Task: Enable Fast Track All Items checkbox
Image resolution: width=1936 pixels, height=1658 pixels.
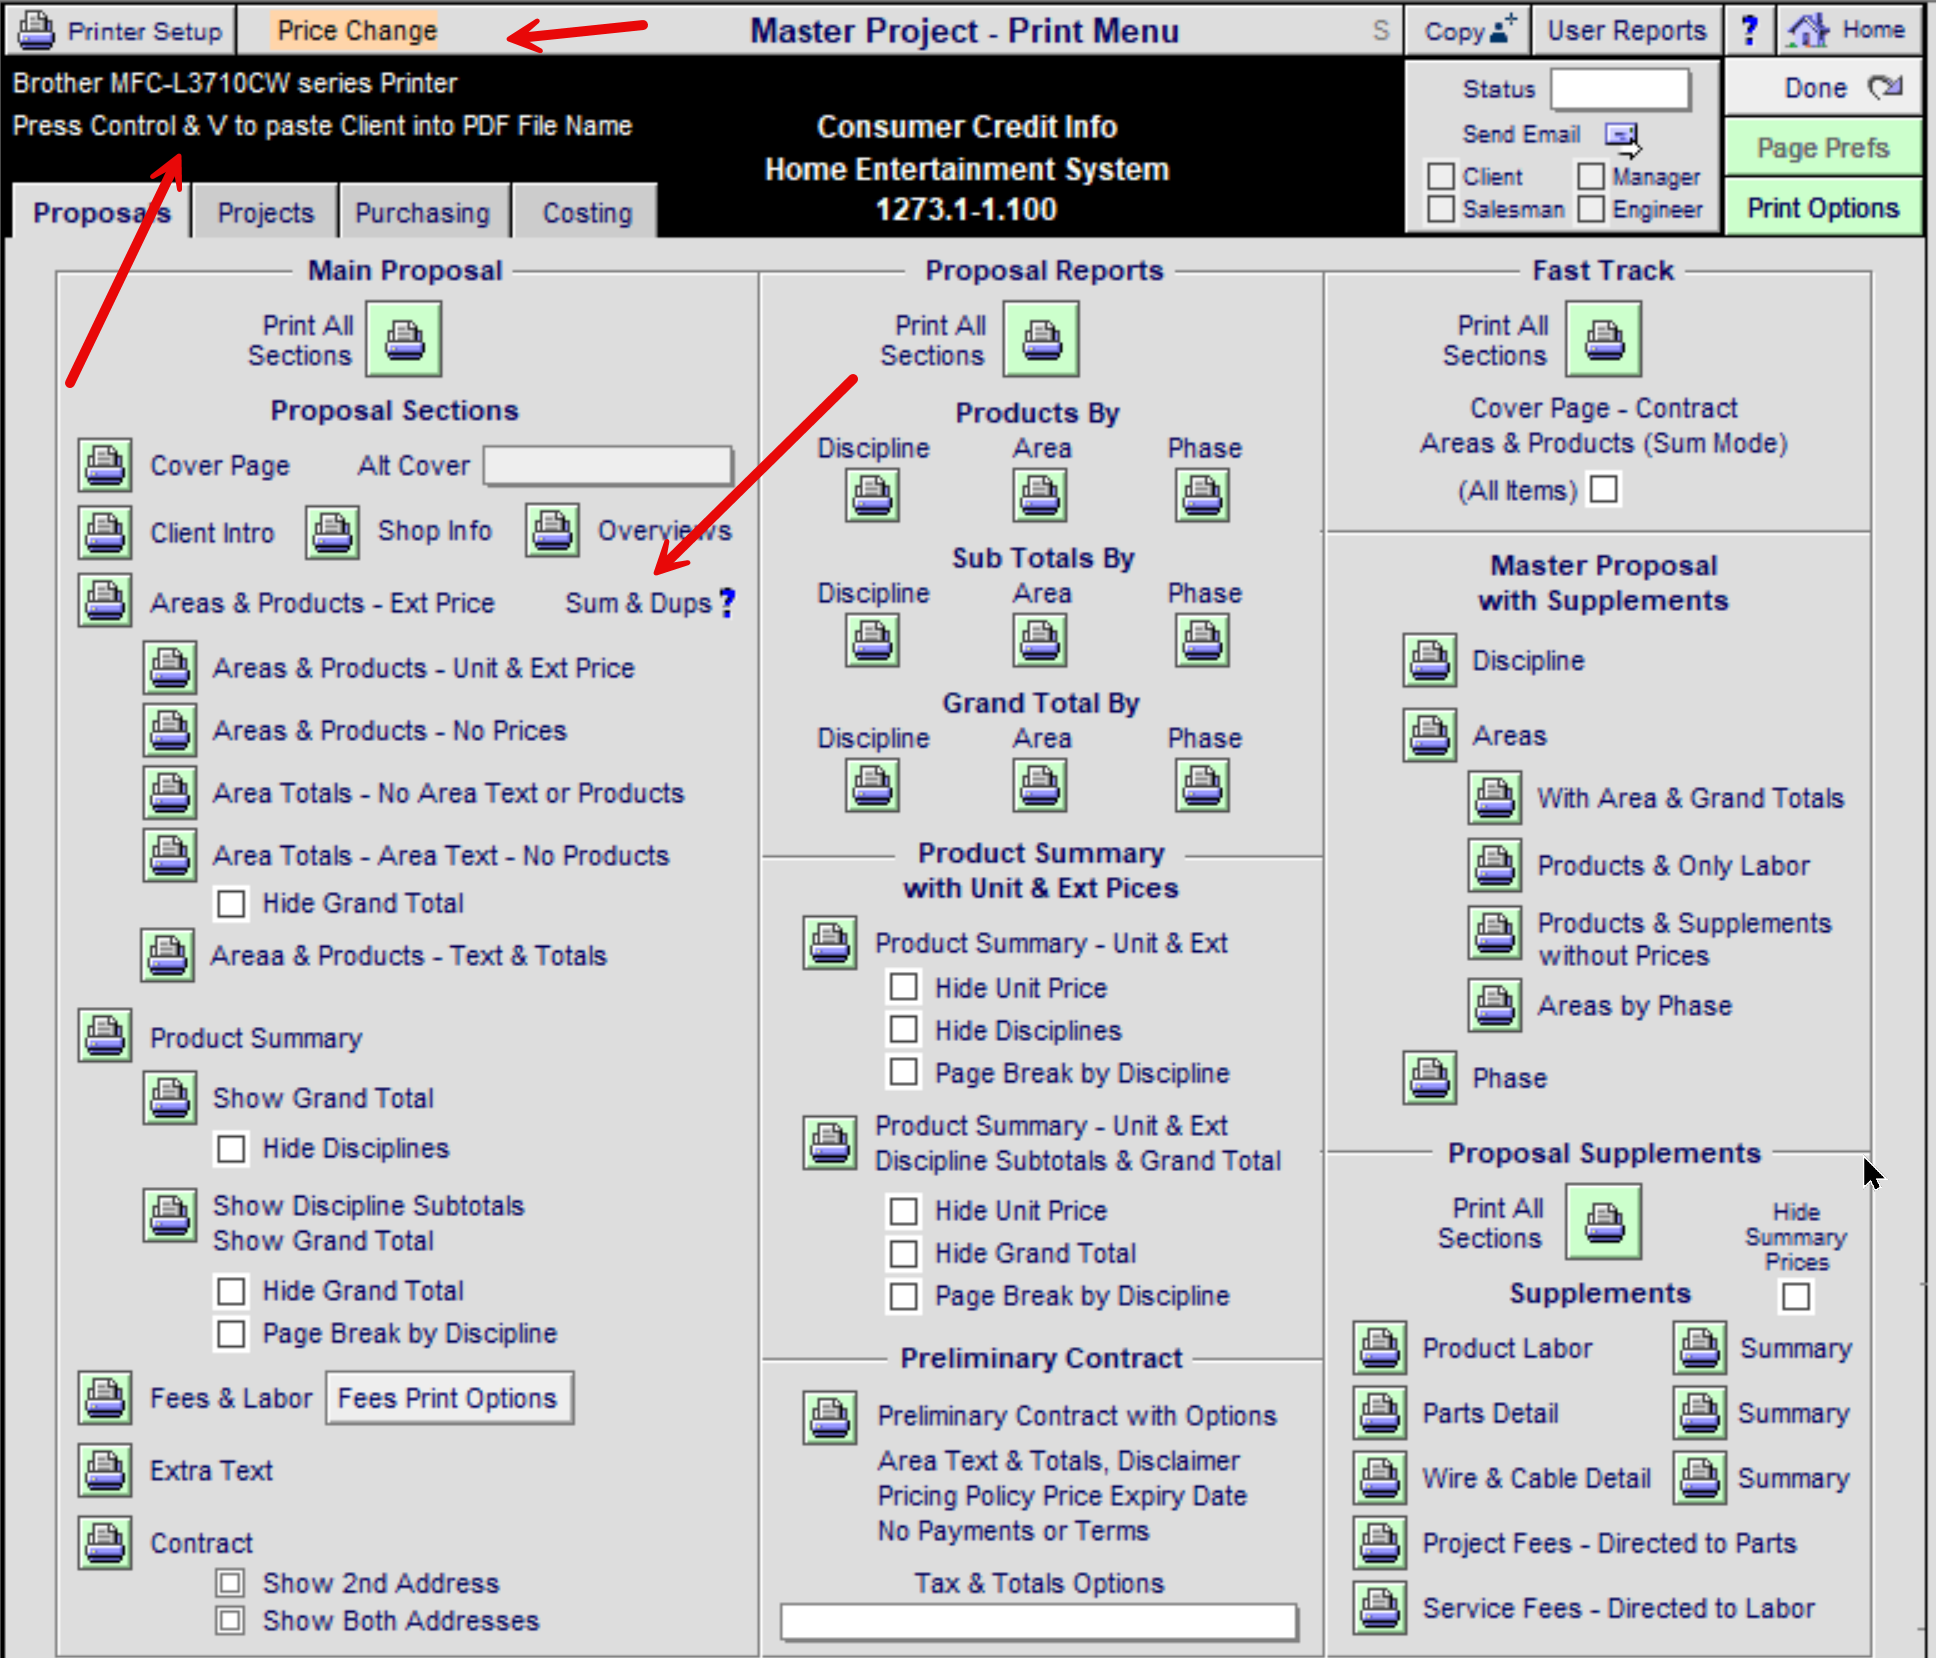Action: point(1604,489)
